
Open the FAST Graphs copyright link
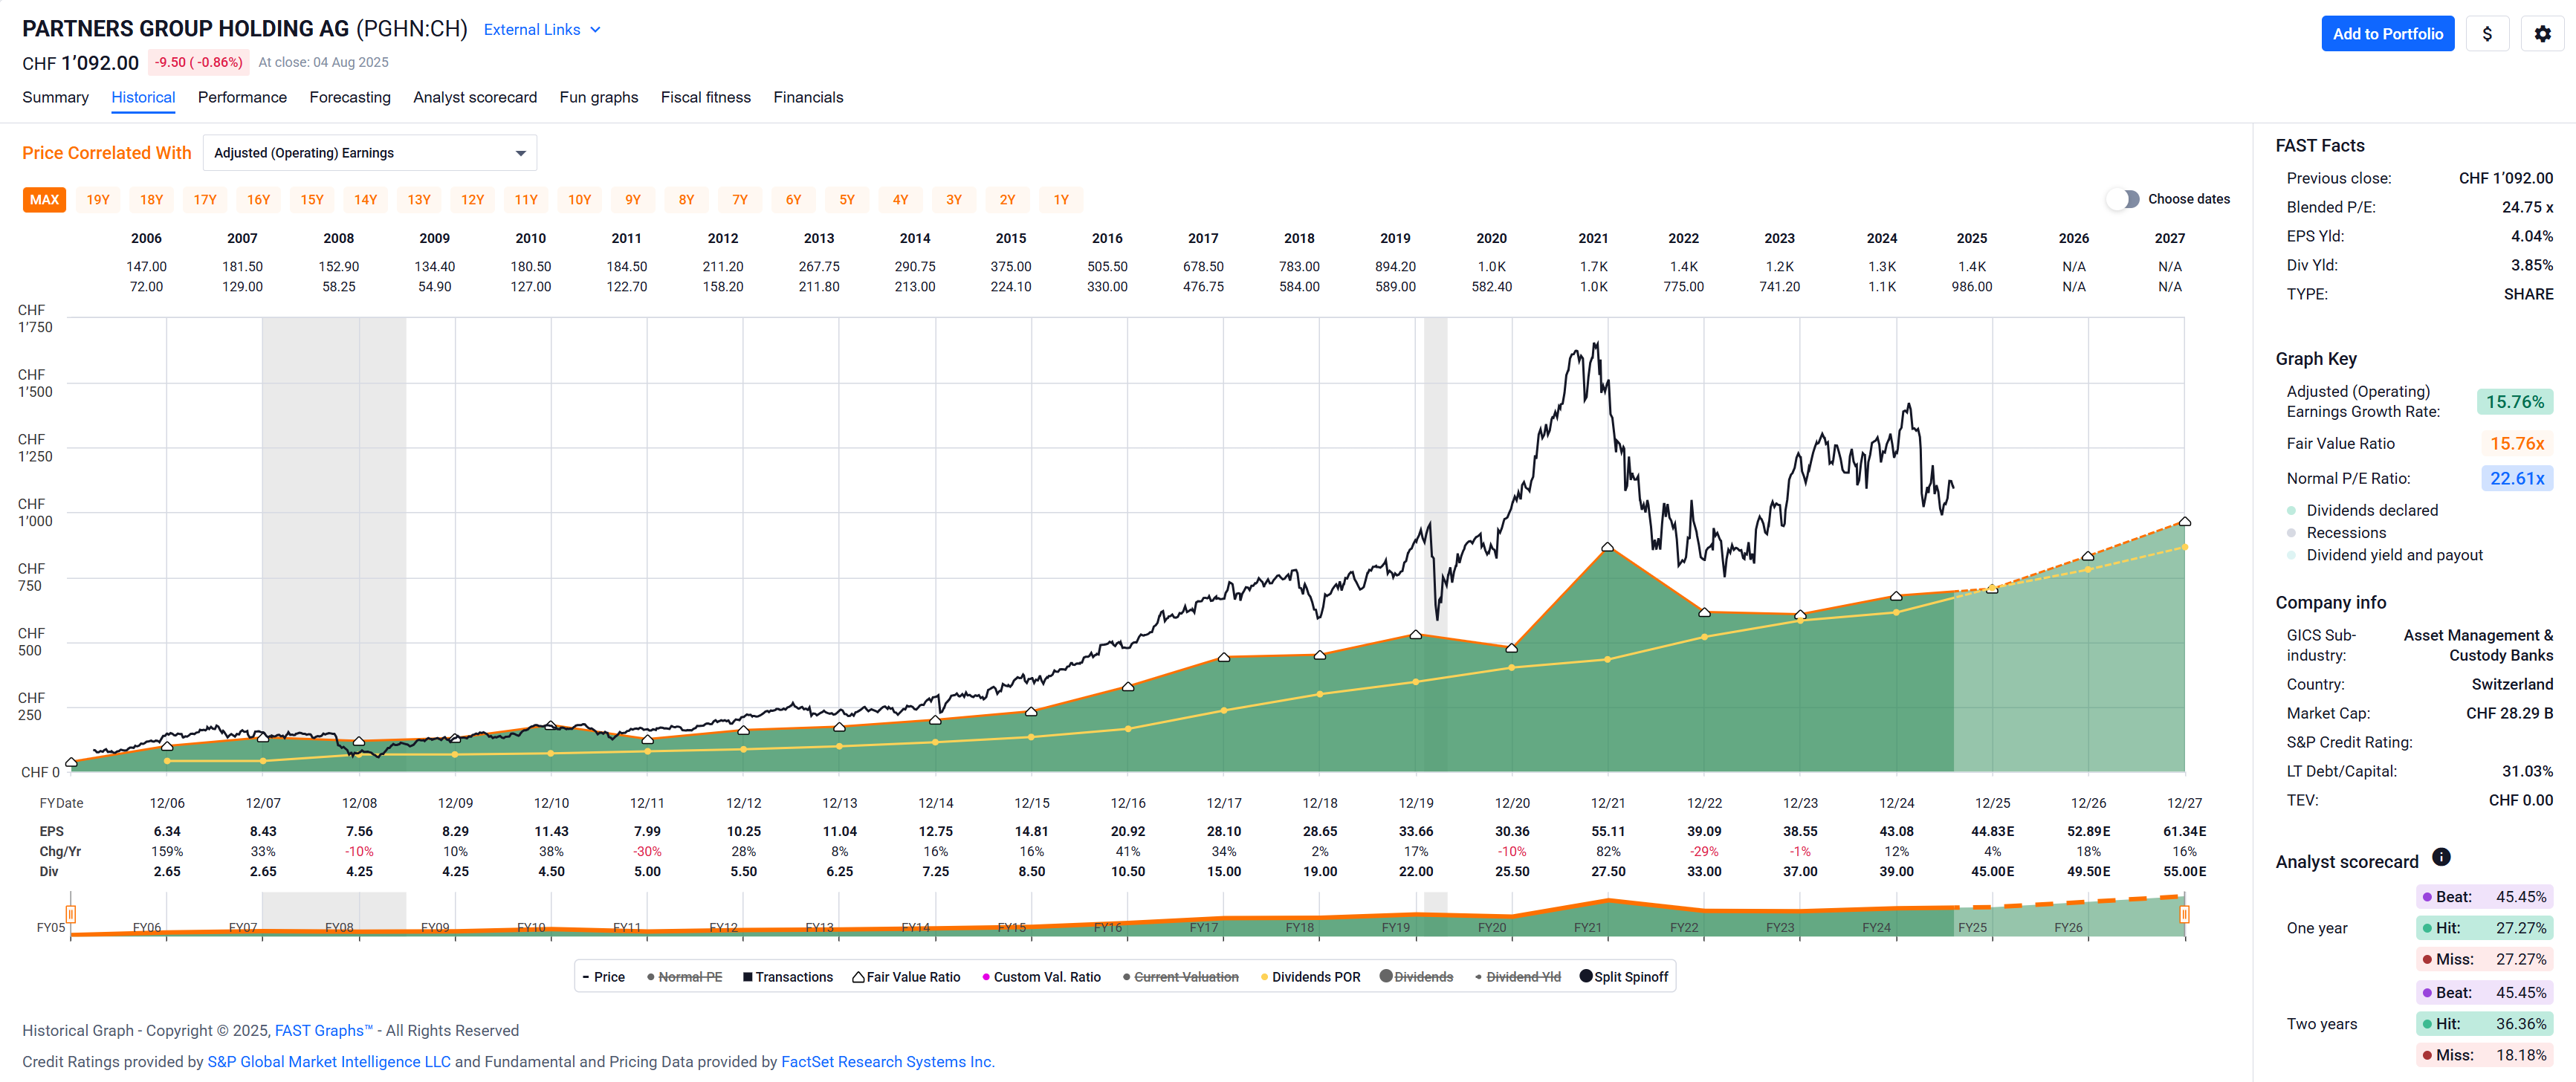(x=323, y=1030)
